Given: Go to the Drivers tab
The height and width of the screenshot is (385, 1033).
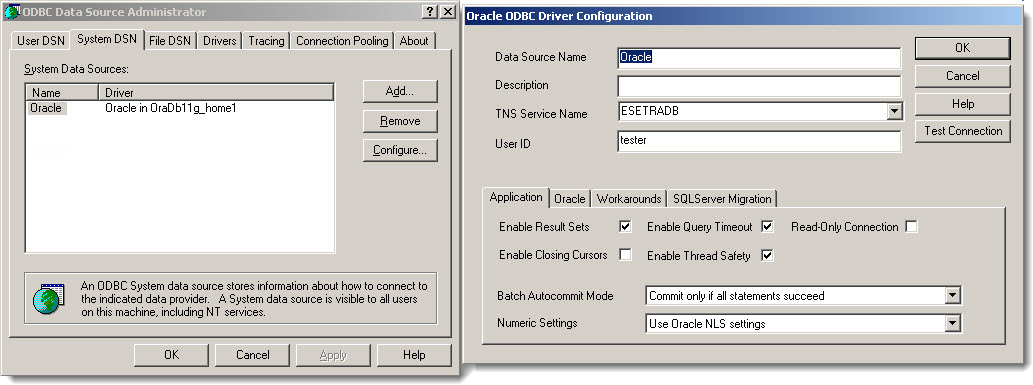Looking at the screenshot, I should click(x=219, y=41).
